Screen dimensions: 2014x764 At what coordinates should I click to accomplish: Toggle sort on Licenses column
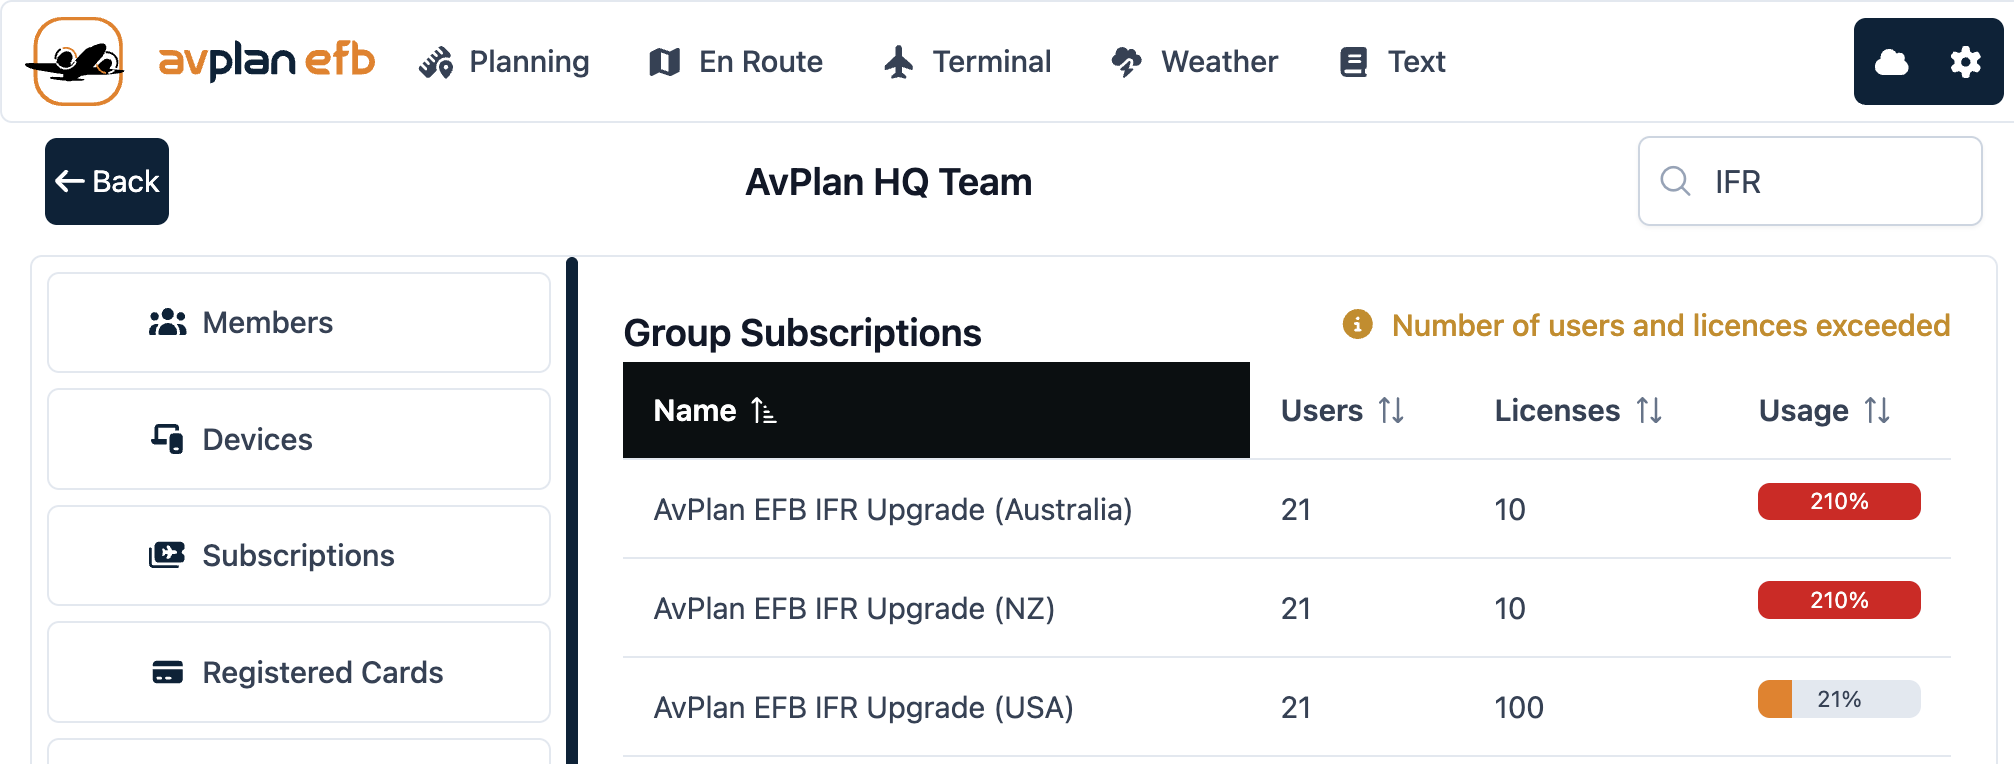1649,411
